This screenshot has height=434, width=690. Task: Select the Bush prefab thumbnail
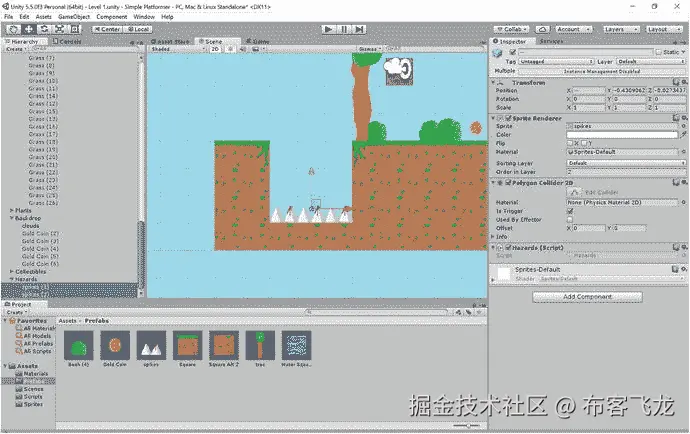pos(78,346)
